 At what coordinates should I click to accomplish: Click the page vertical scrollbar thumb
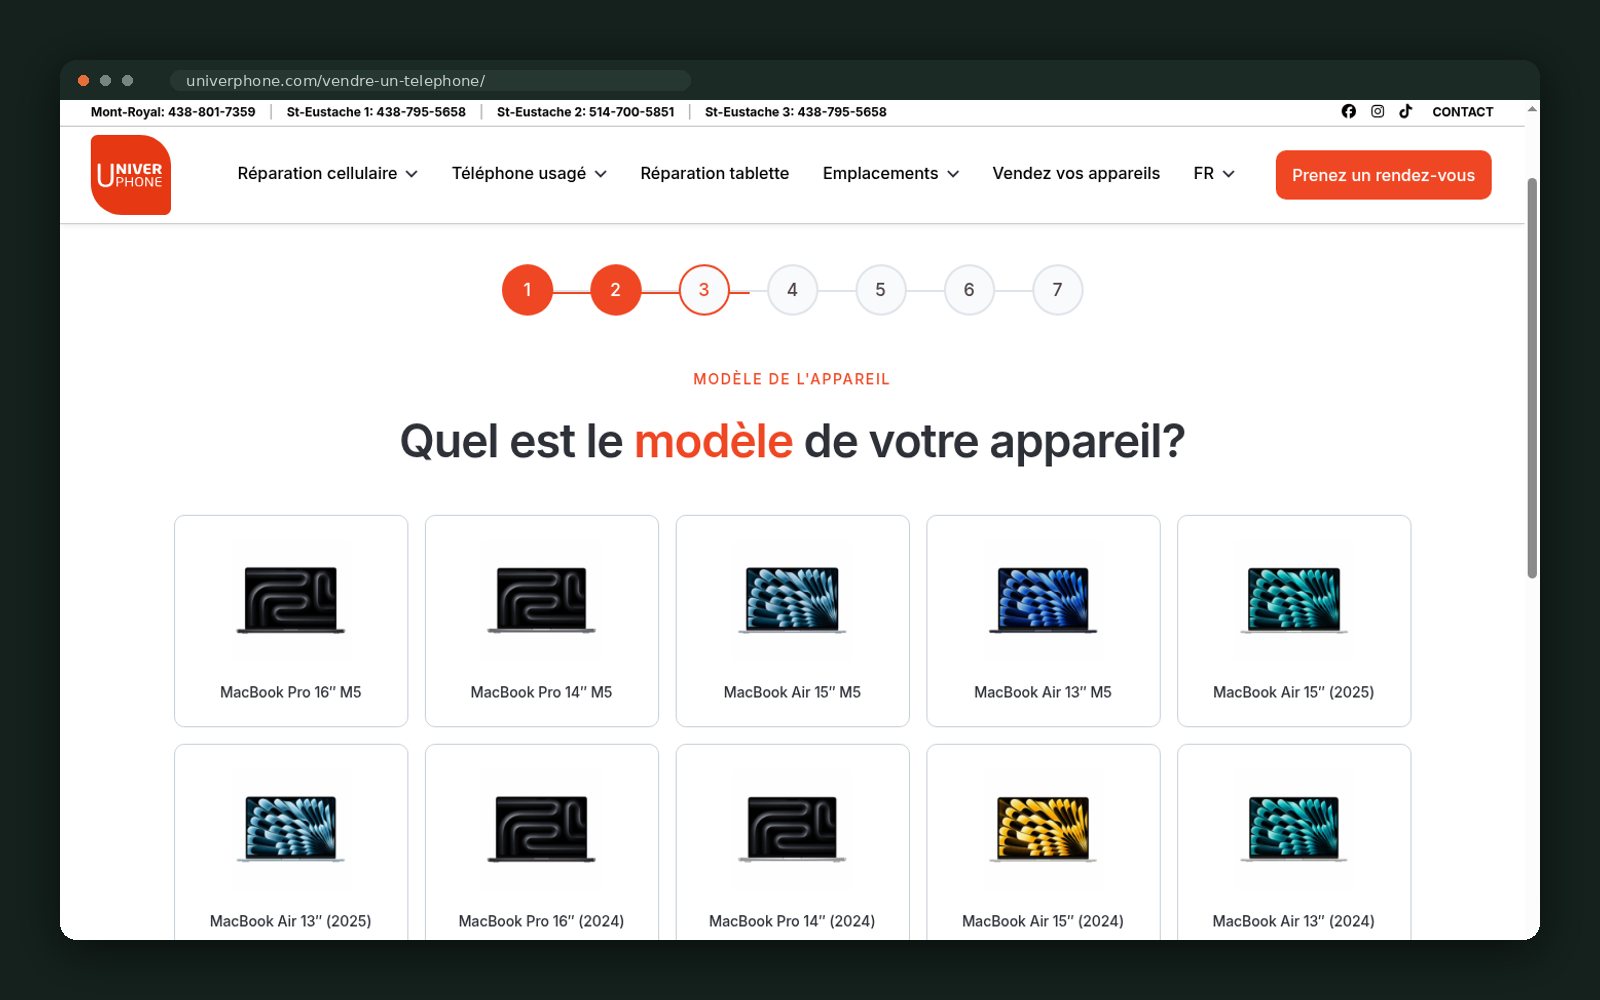(1532, 378)
